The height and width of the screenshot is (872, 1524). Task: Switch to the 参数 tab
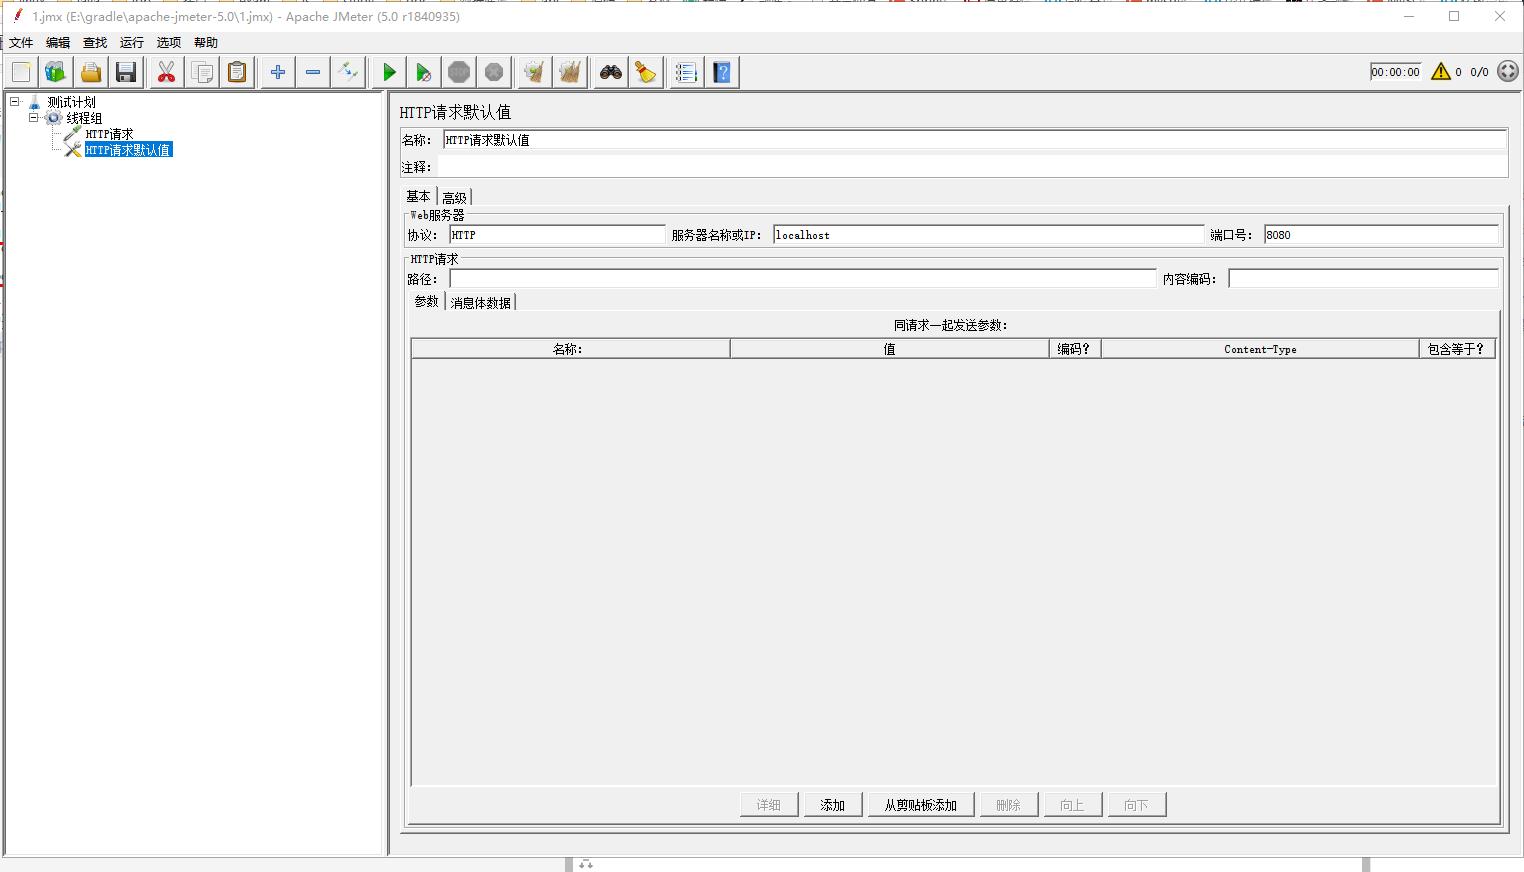click(x=427, y=301)
